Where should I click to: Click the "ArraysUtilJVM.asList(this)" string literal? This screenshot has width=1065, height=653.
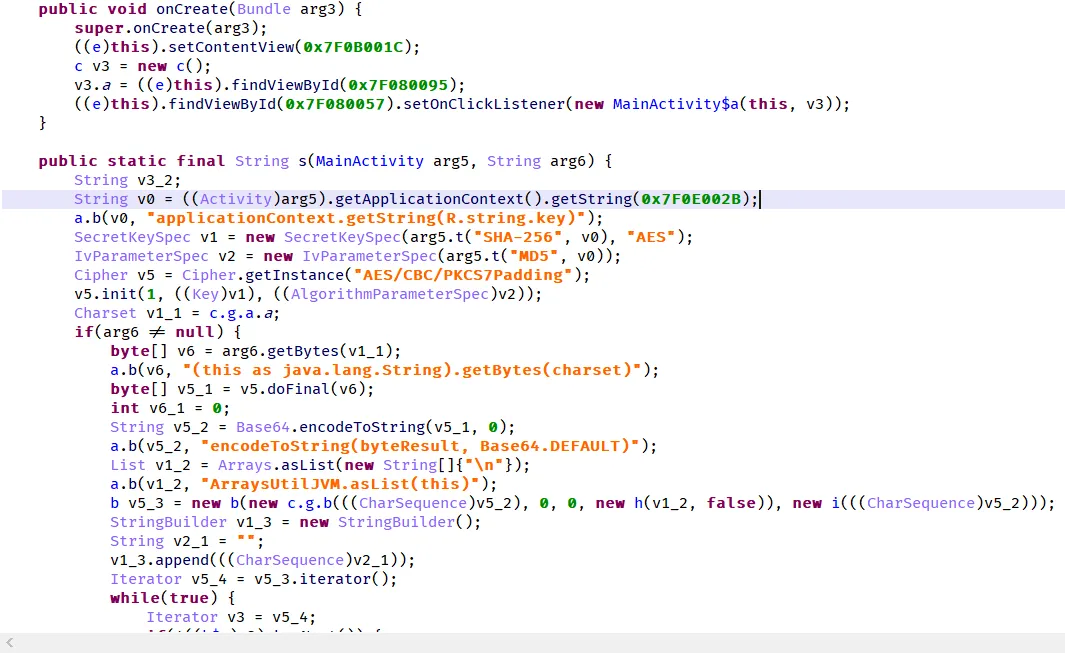click(x=340, y=484)
